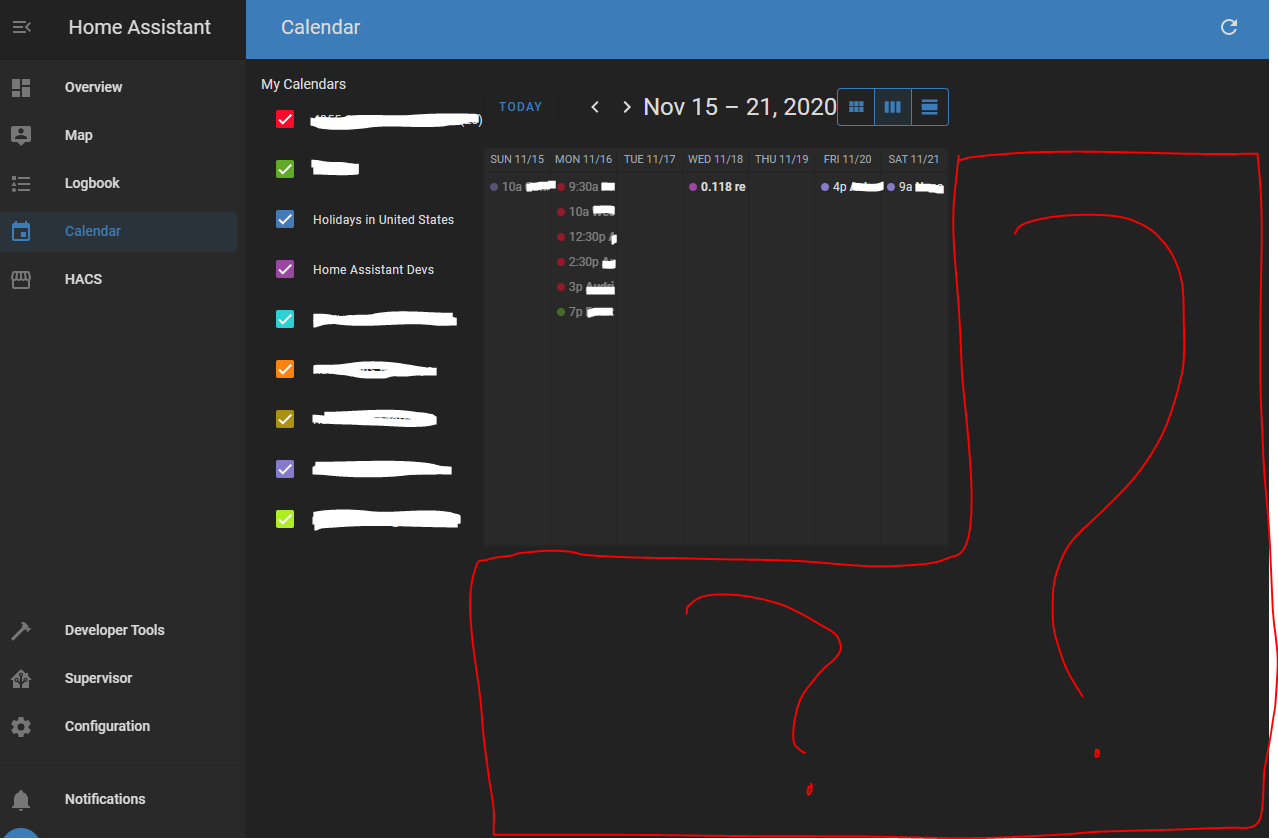Open Monday 3p event
The width and height of the screenshot is (1278, 839).
pyautogui.click(x=584, y=287)
